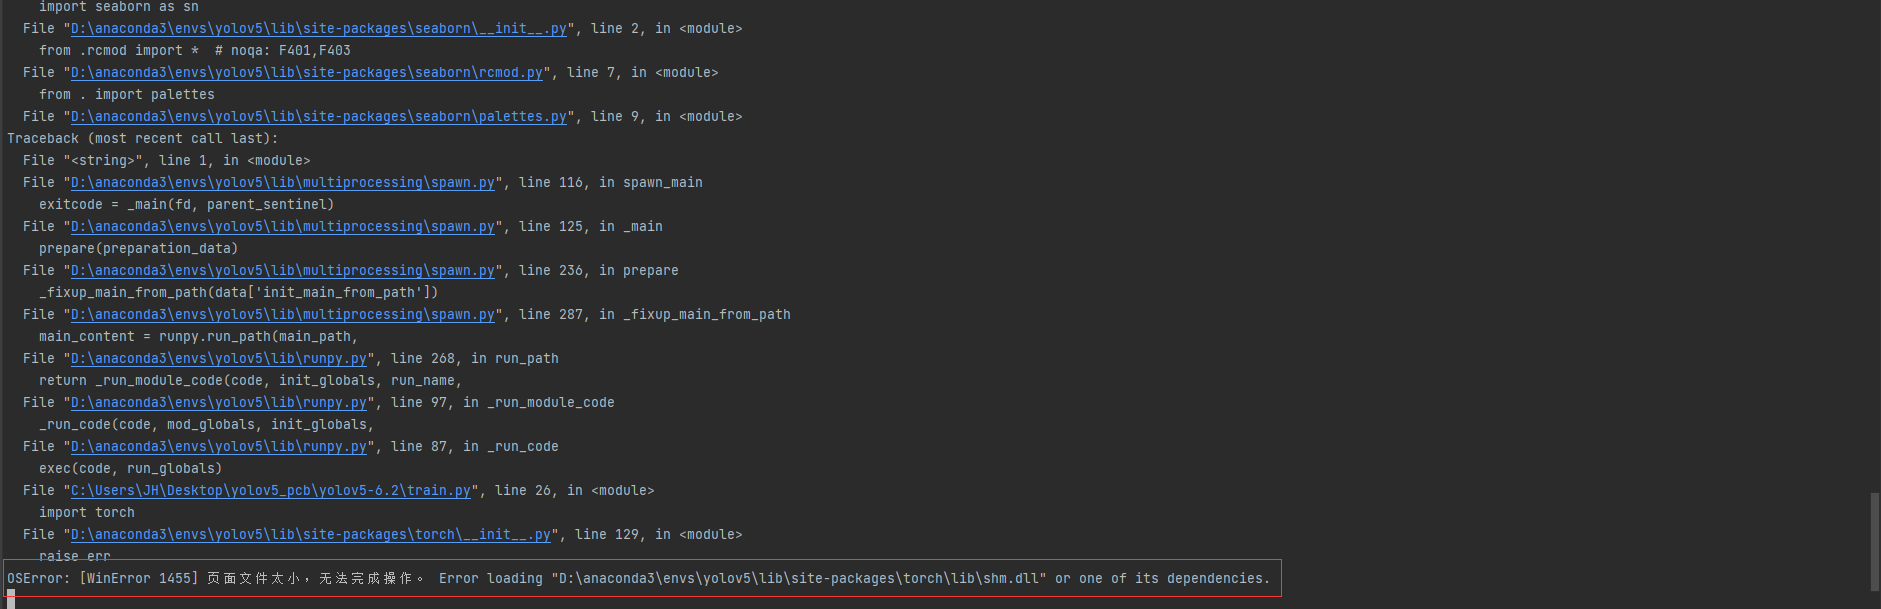Open runpy.py link in _run_code frame

(218, 447)
